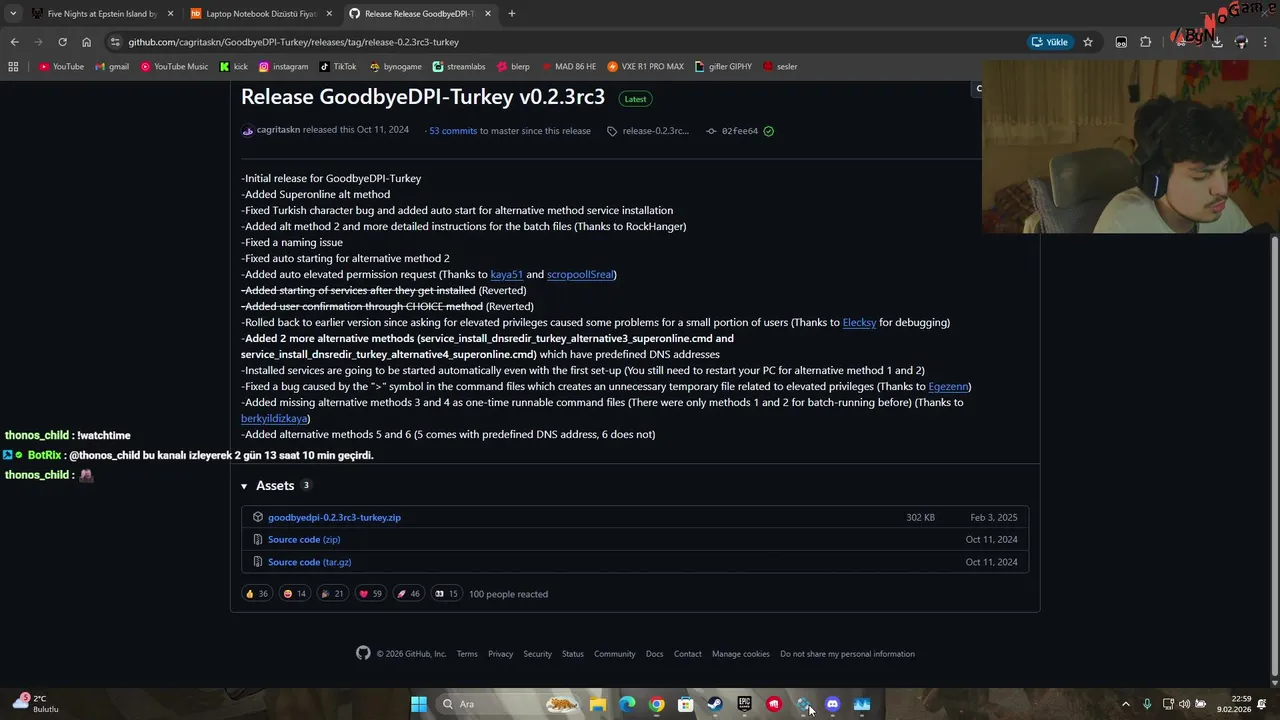Image resolution: width=1280 pixels, height=720 pixels.
Task: Open the Privacy footer link
Action: pos(500,654)
